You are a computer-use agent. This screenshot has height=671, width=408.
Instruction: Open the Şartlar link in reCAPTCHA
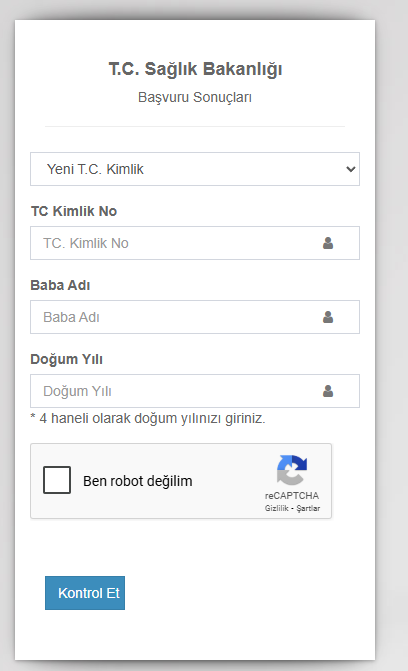(308, 508)
